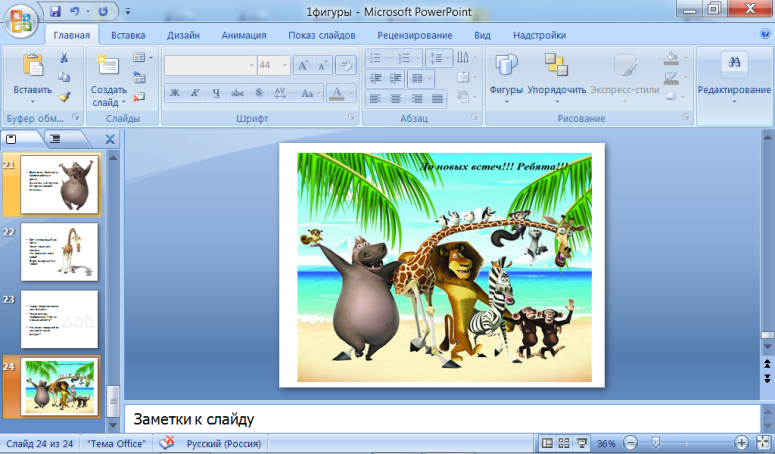The image size is (775, 454).
Task: Save the presentation from quick access toolbar
Action: tap(55, 11)
